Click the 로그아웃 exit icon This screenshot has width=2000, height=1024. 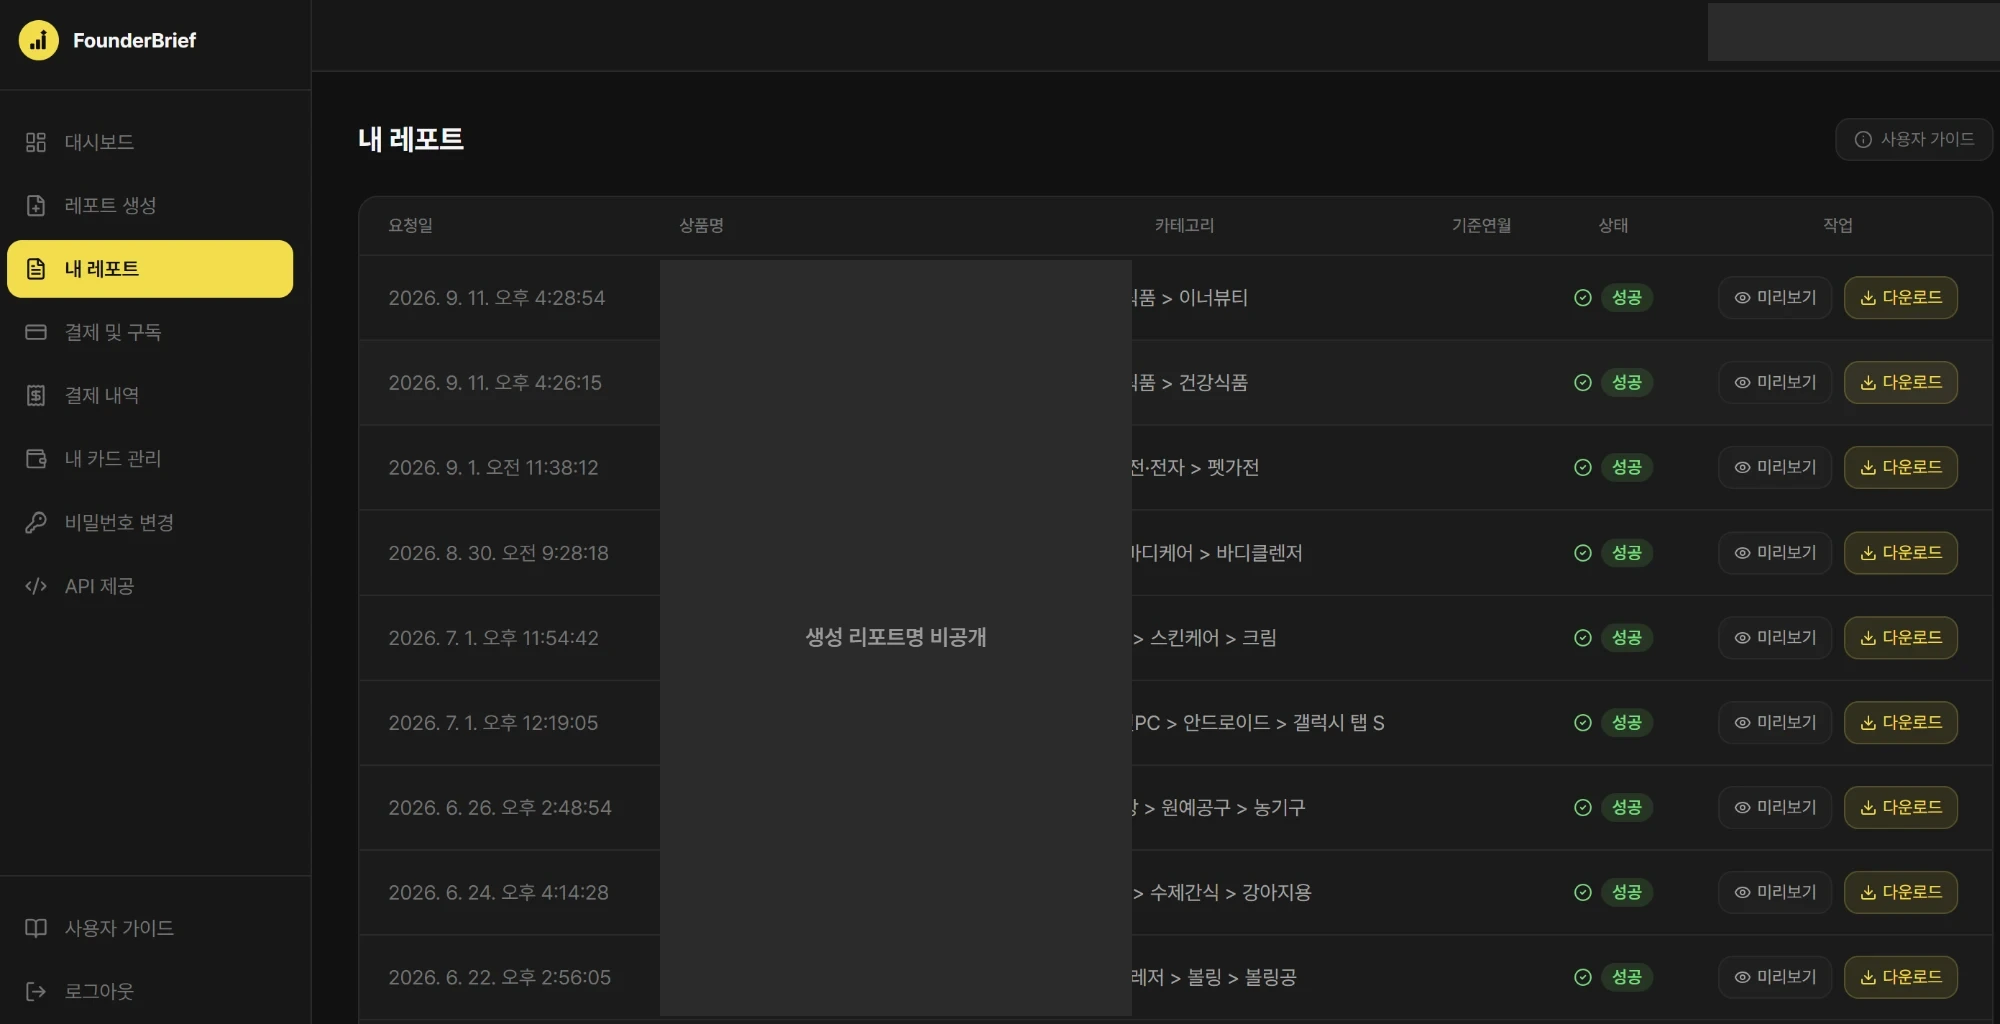(36, 991)
